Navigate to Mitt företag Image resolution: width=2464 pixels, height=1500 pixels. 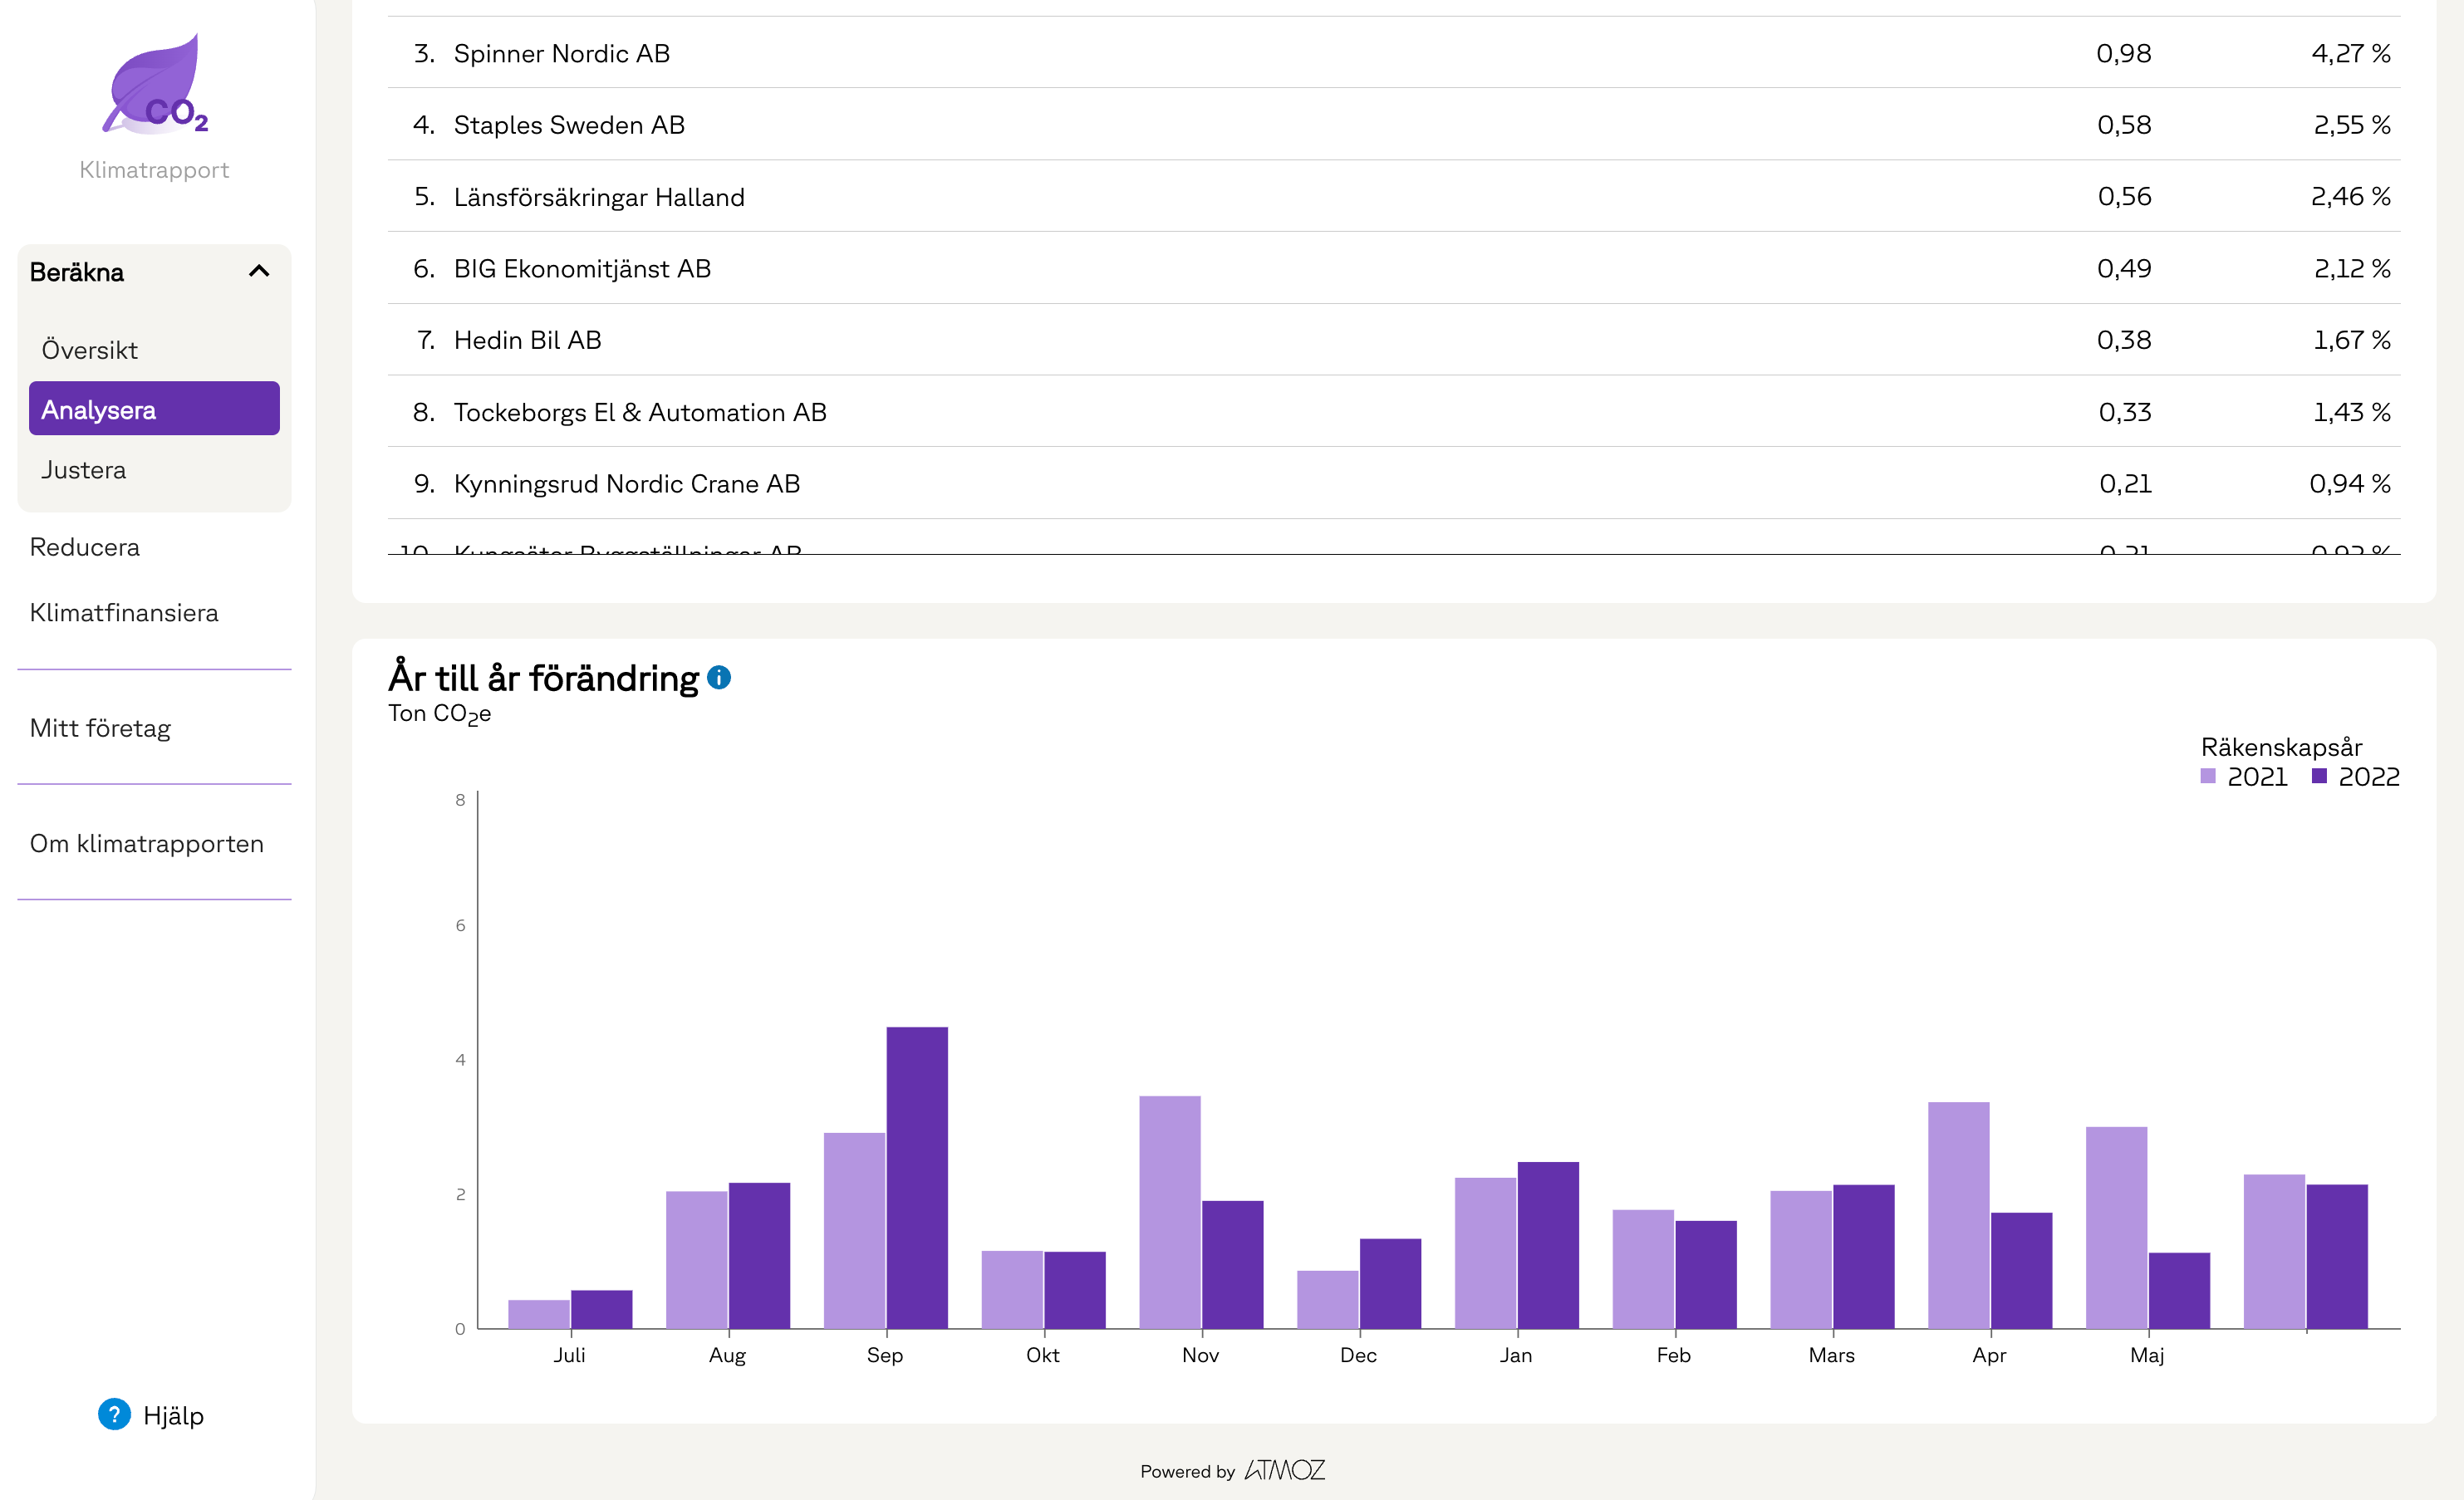click(100, 728)
